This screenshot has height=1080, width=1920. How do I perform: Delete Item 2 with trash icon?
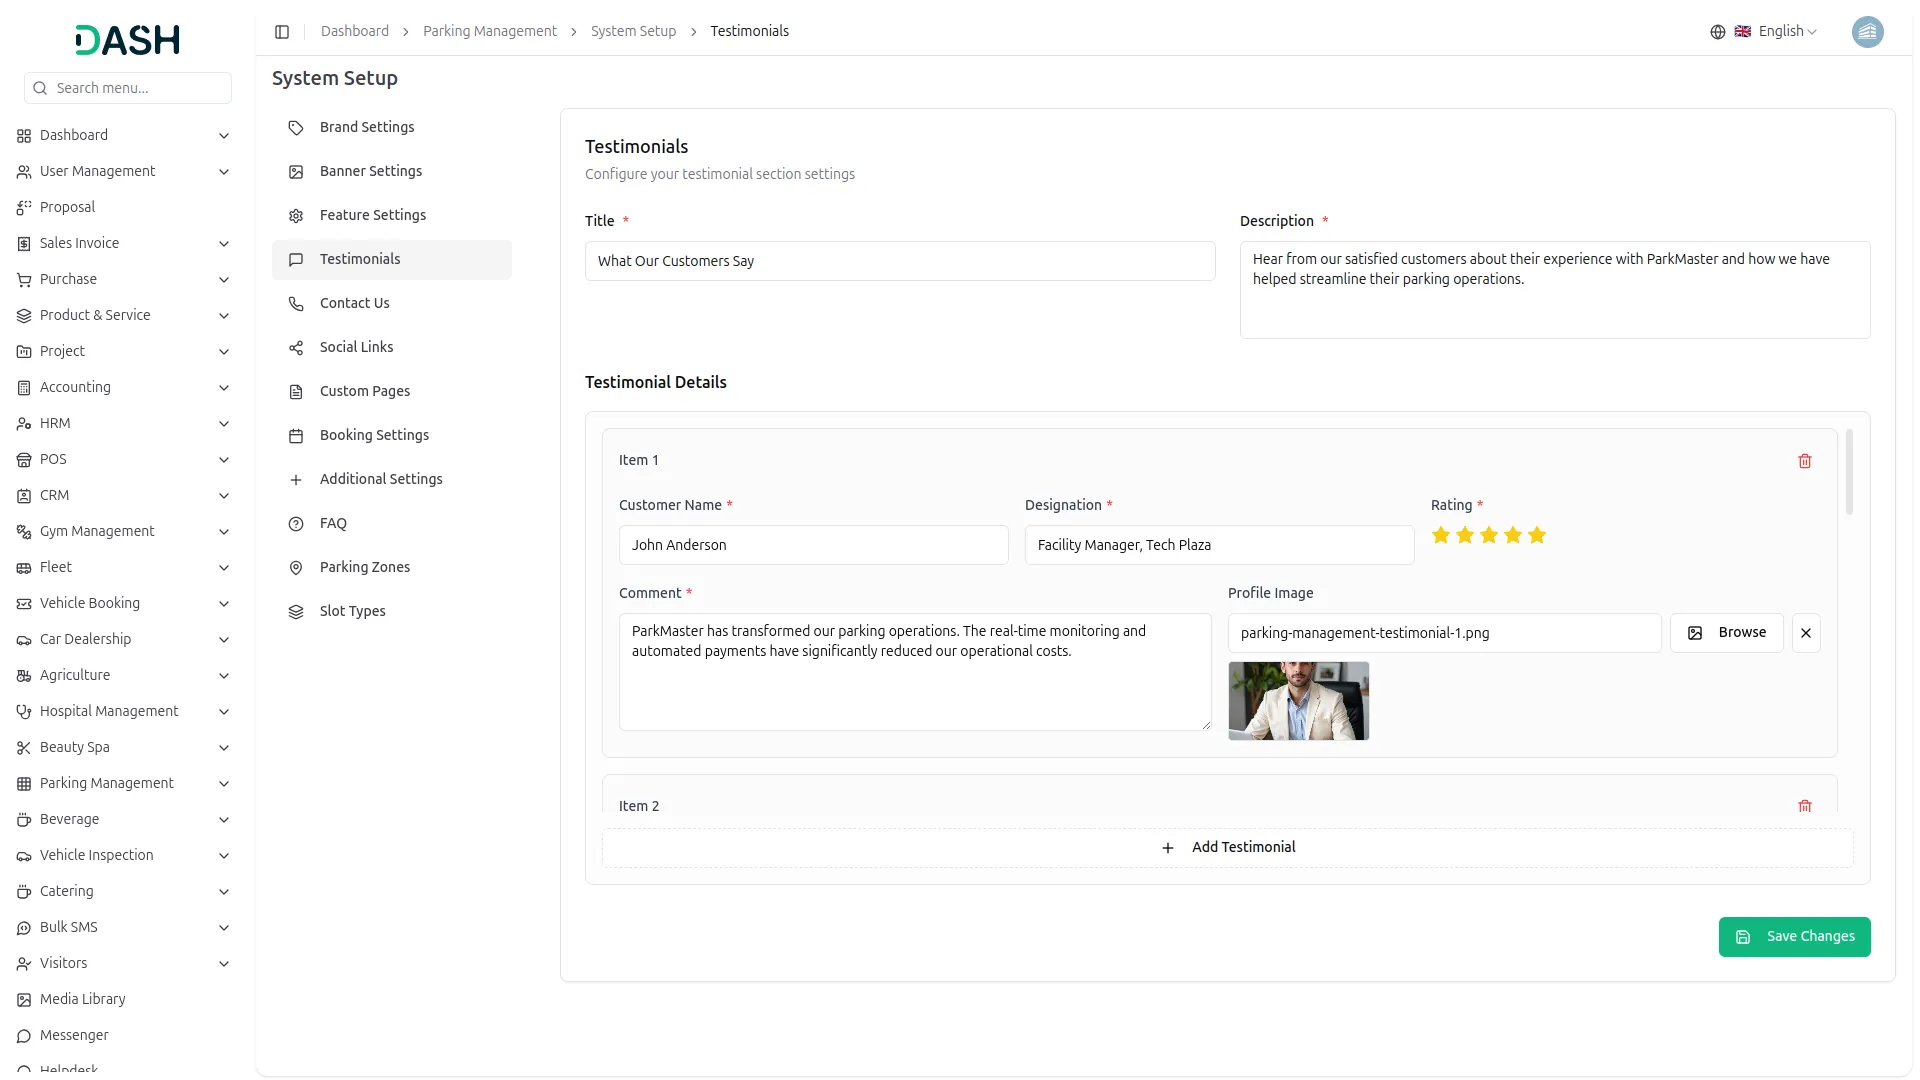1805,806
